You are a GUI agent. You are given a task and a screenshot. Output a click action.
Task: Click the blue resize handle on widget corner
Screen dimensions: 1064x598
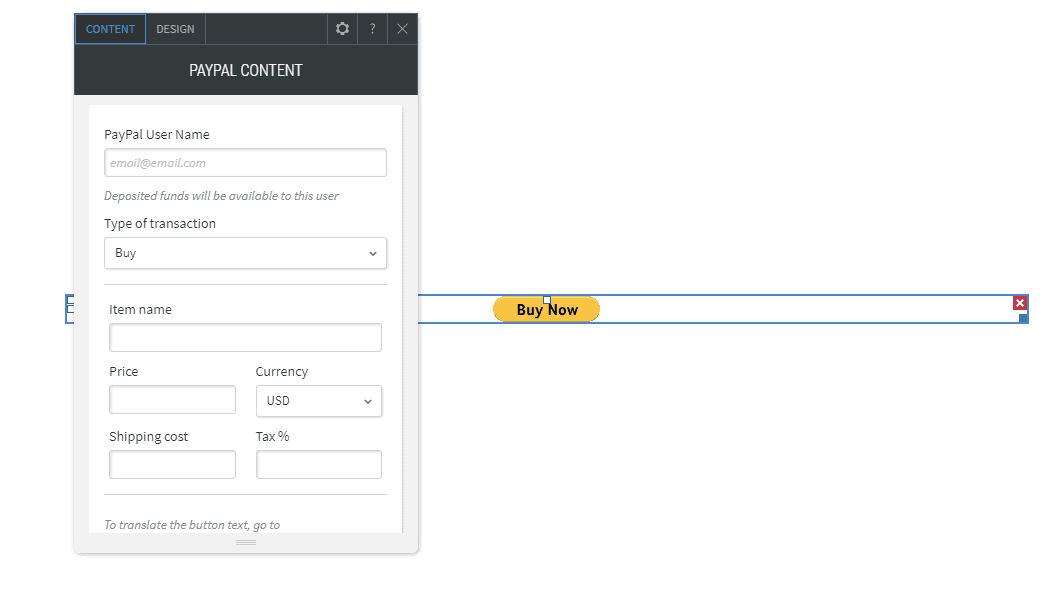coord(1023,318)
